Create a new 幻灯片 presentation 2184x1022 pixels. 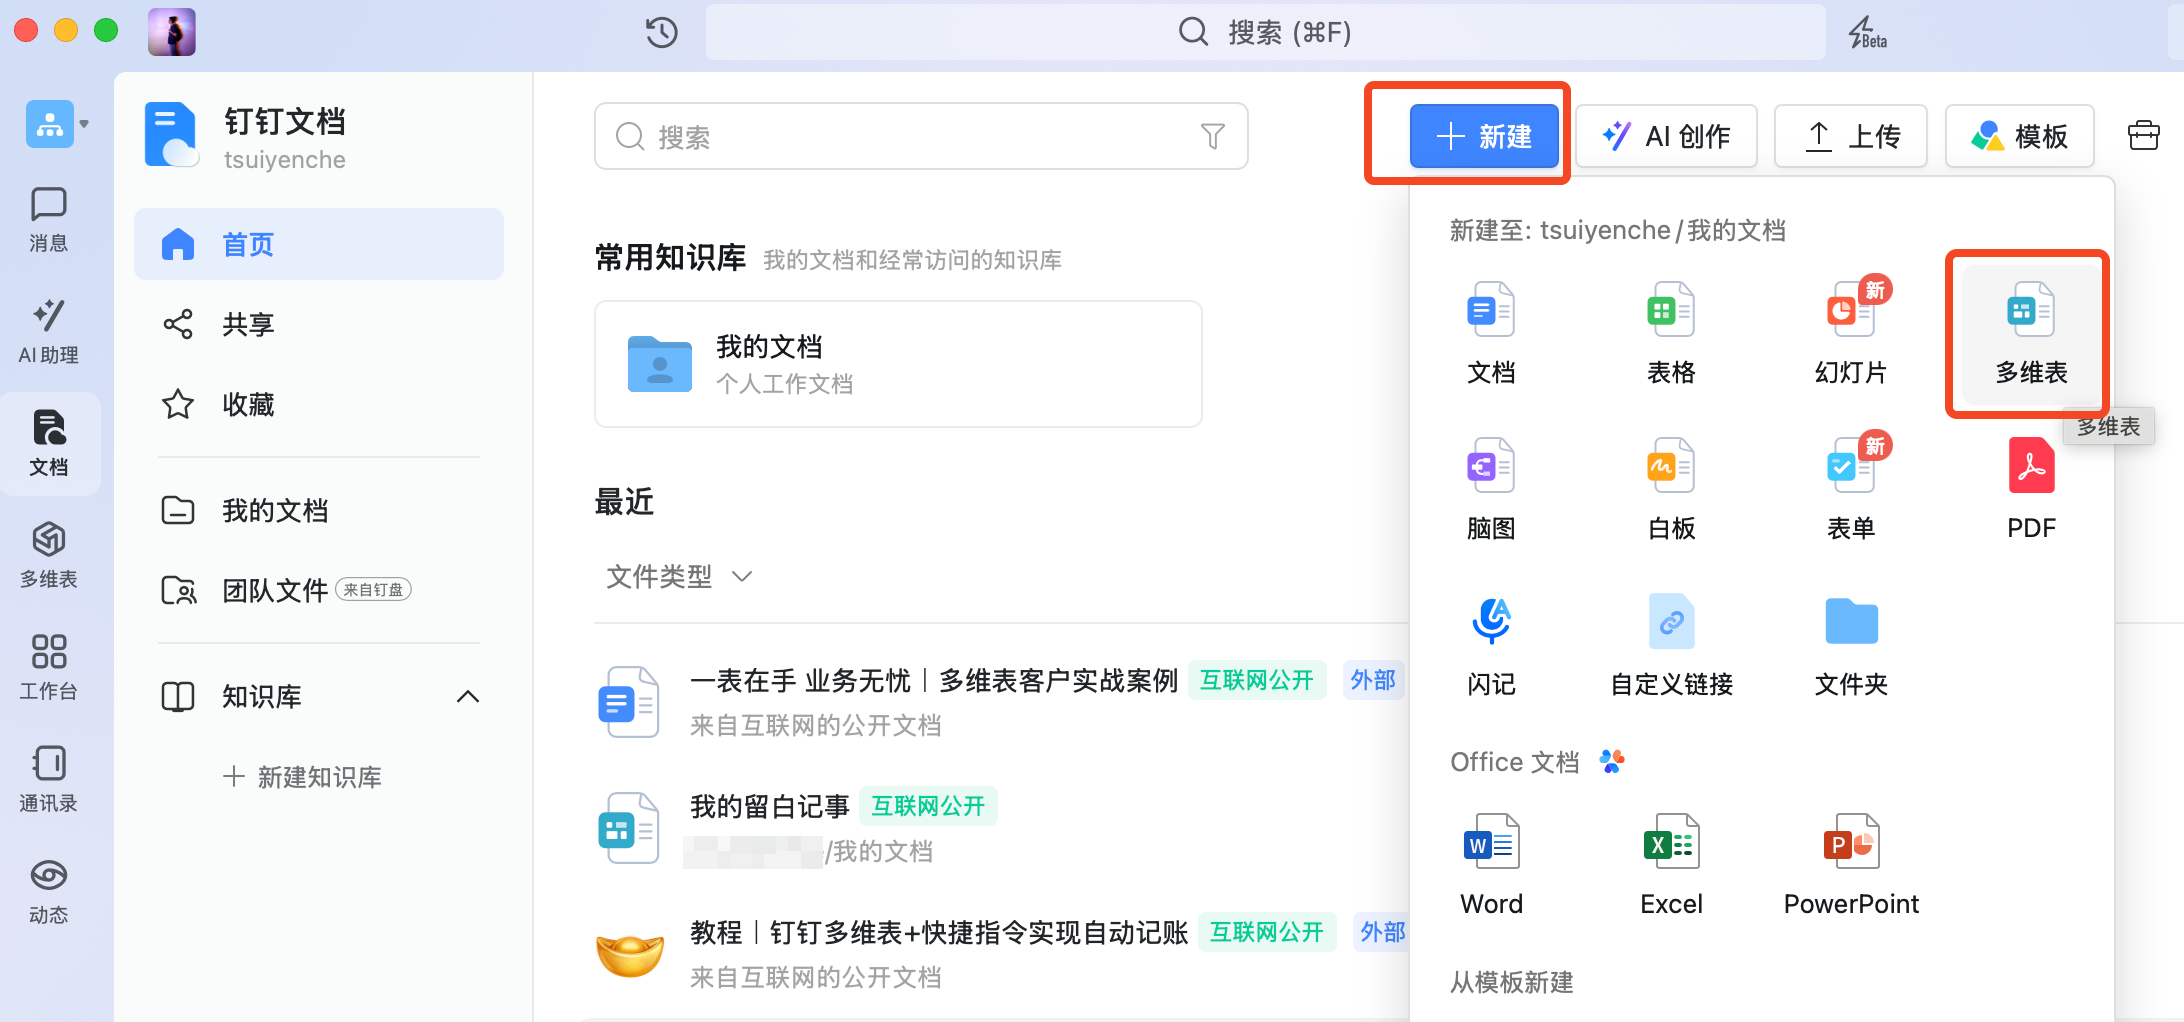tap(1851, 334)
